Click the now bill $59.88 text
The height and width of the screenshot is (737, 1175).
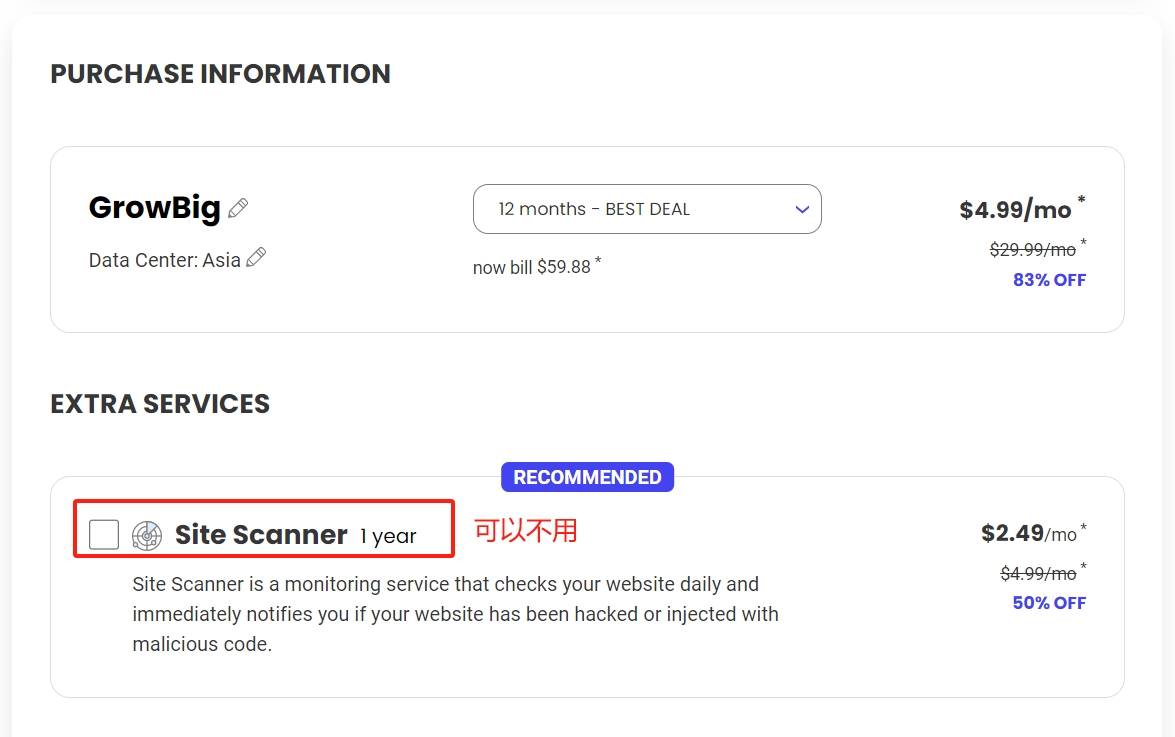(x=532, y=267)
